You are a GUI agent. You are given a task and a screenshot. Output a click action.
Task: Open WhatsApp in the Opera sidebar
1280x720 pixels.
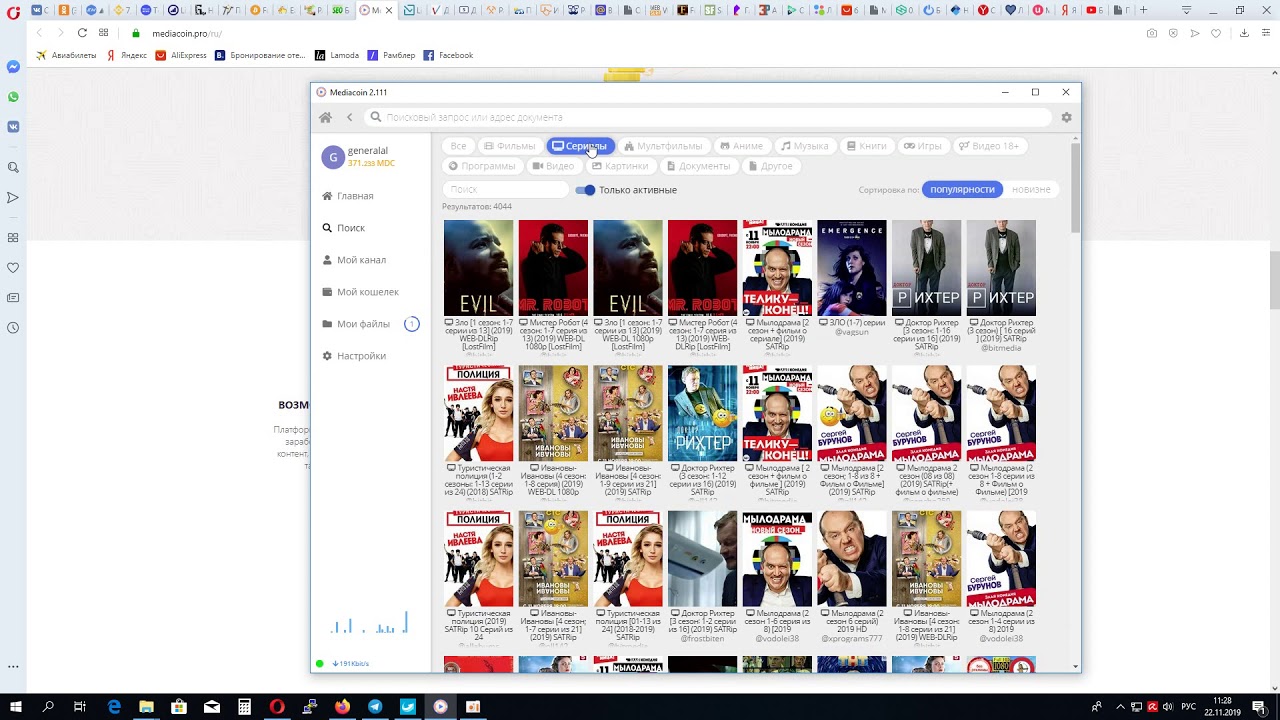click(x=13, y=97)
